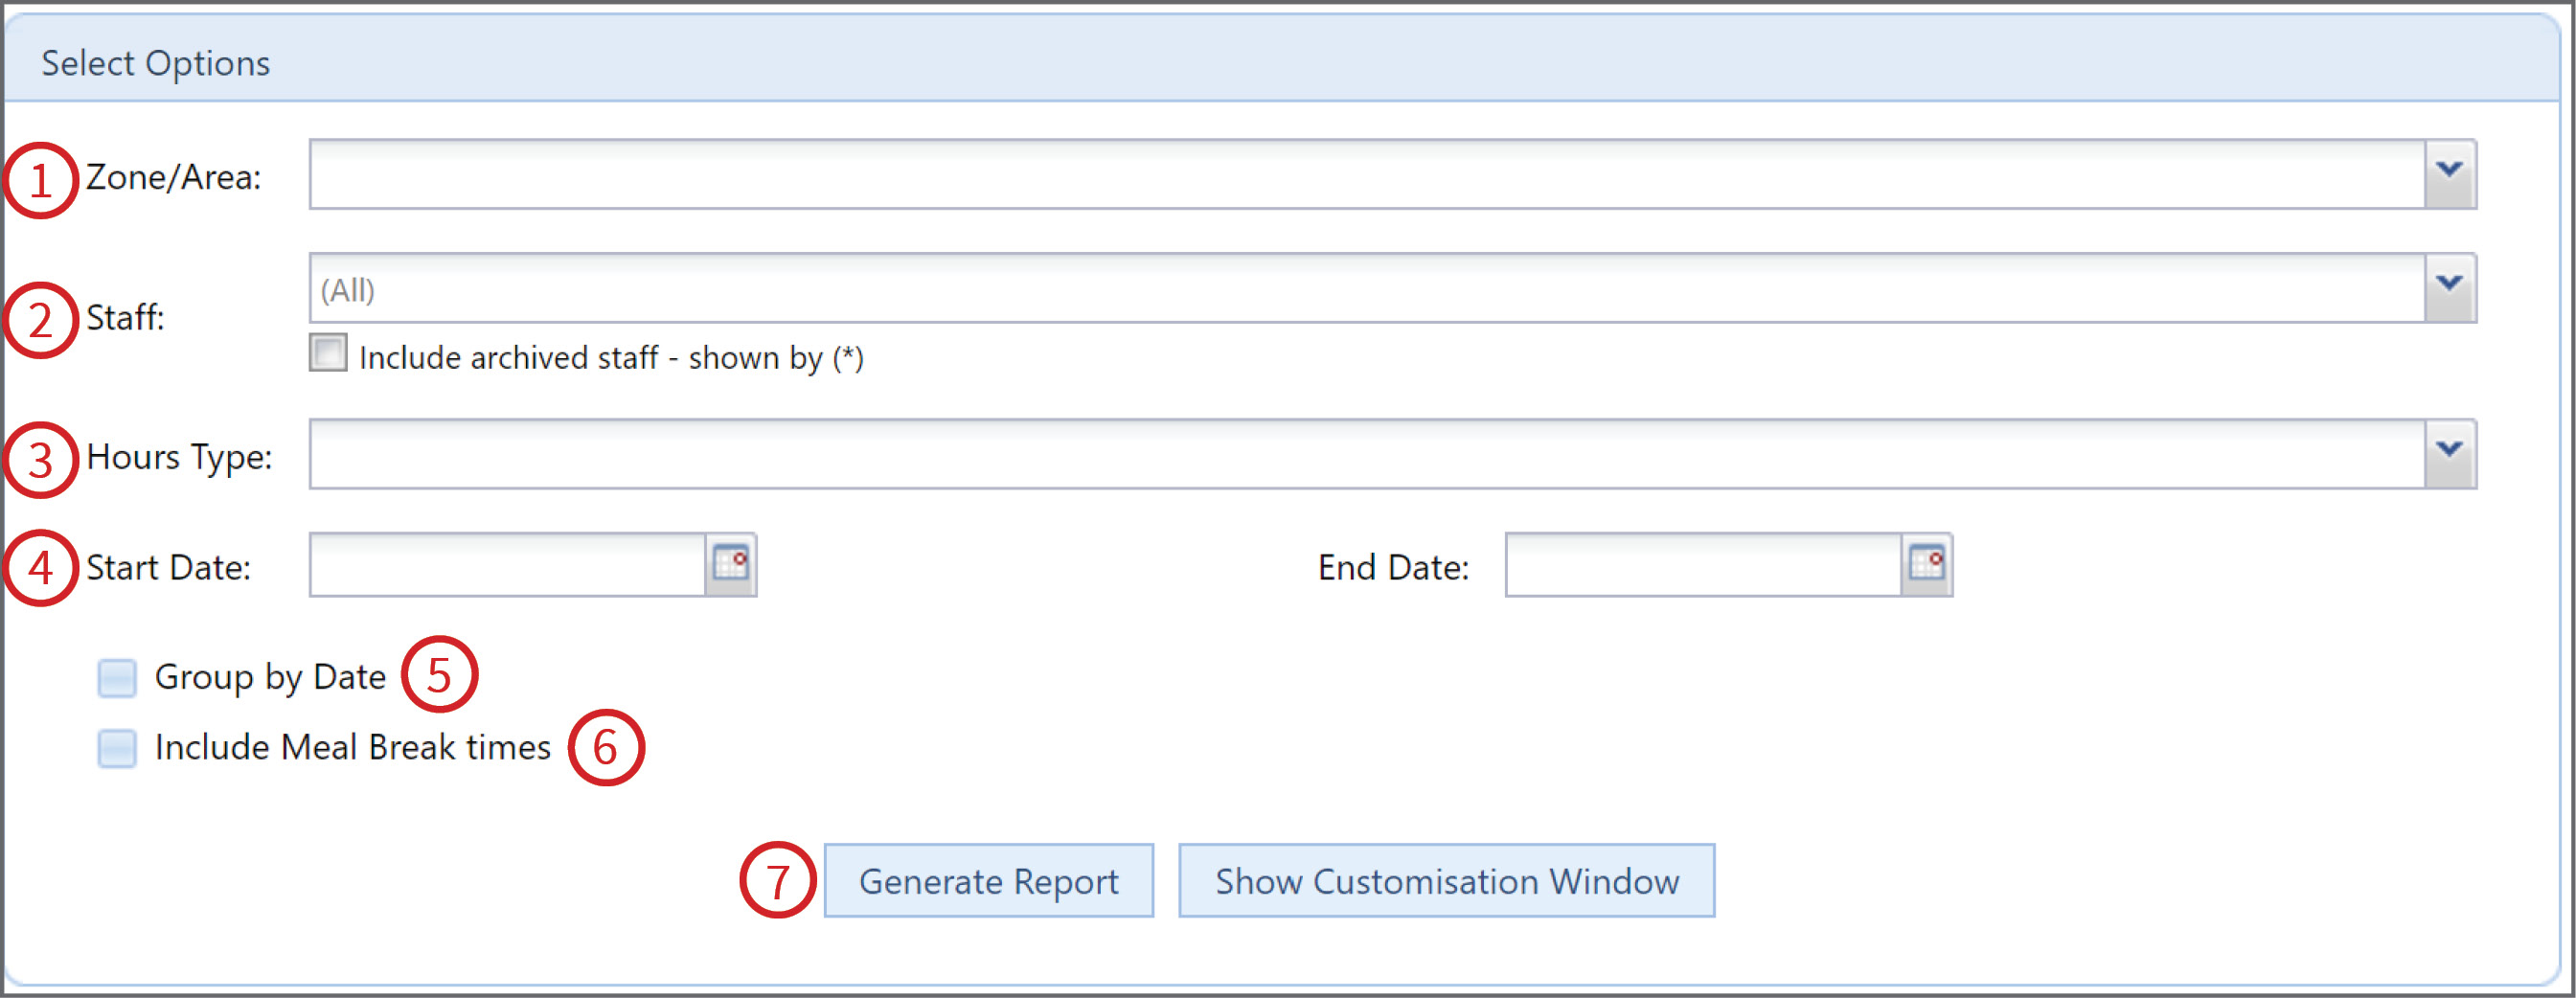Open Show Customisation Window button
Viewport: 2576px width, 998px height.
(1447, 881)
